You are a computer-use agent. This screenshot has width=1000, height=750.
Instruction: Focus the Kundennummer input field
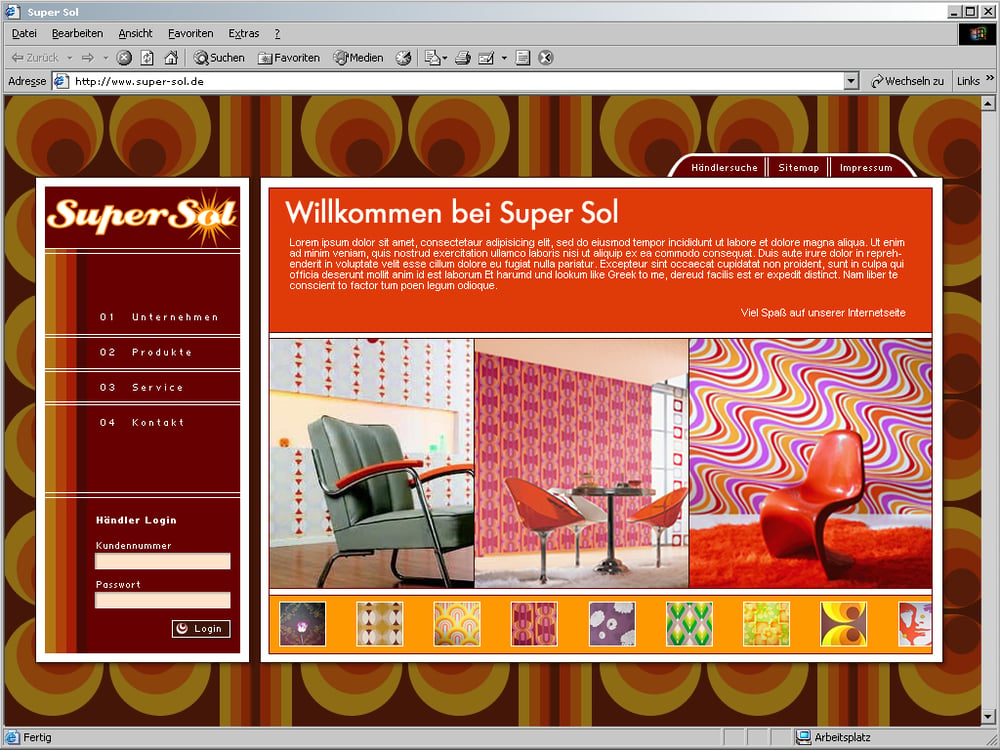[x=163, y=561]
